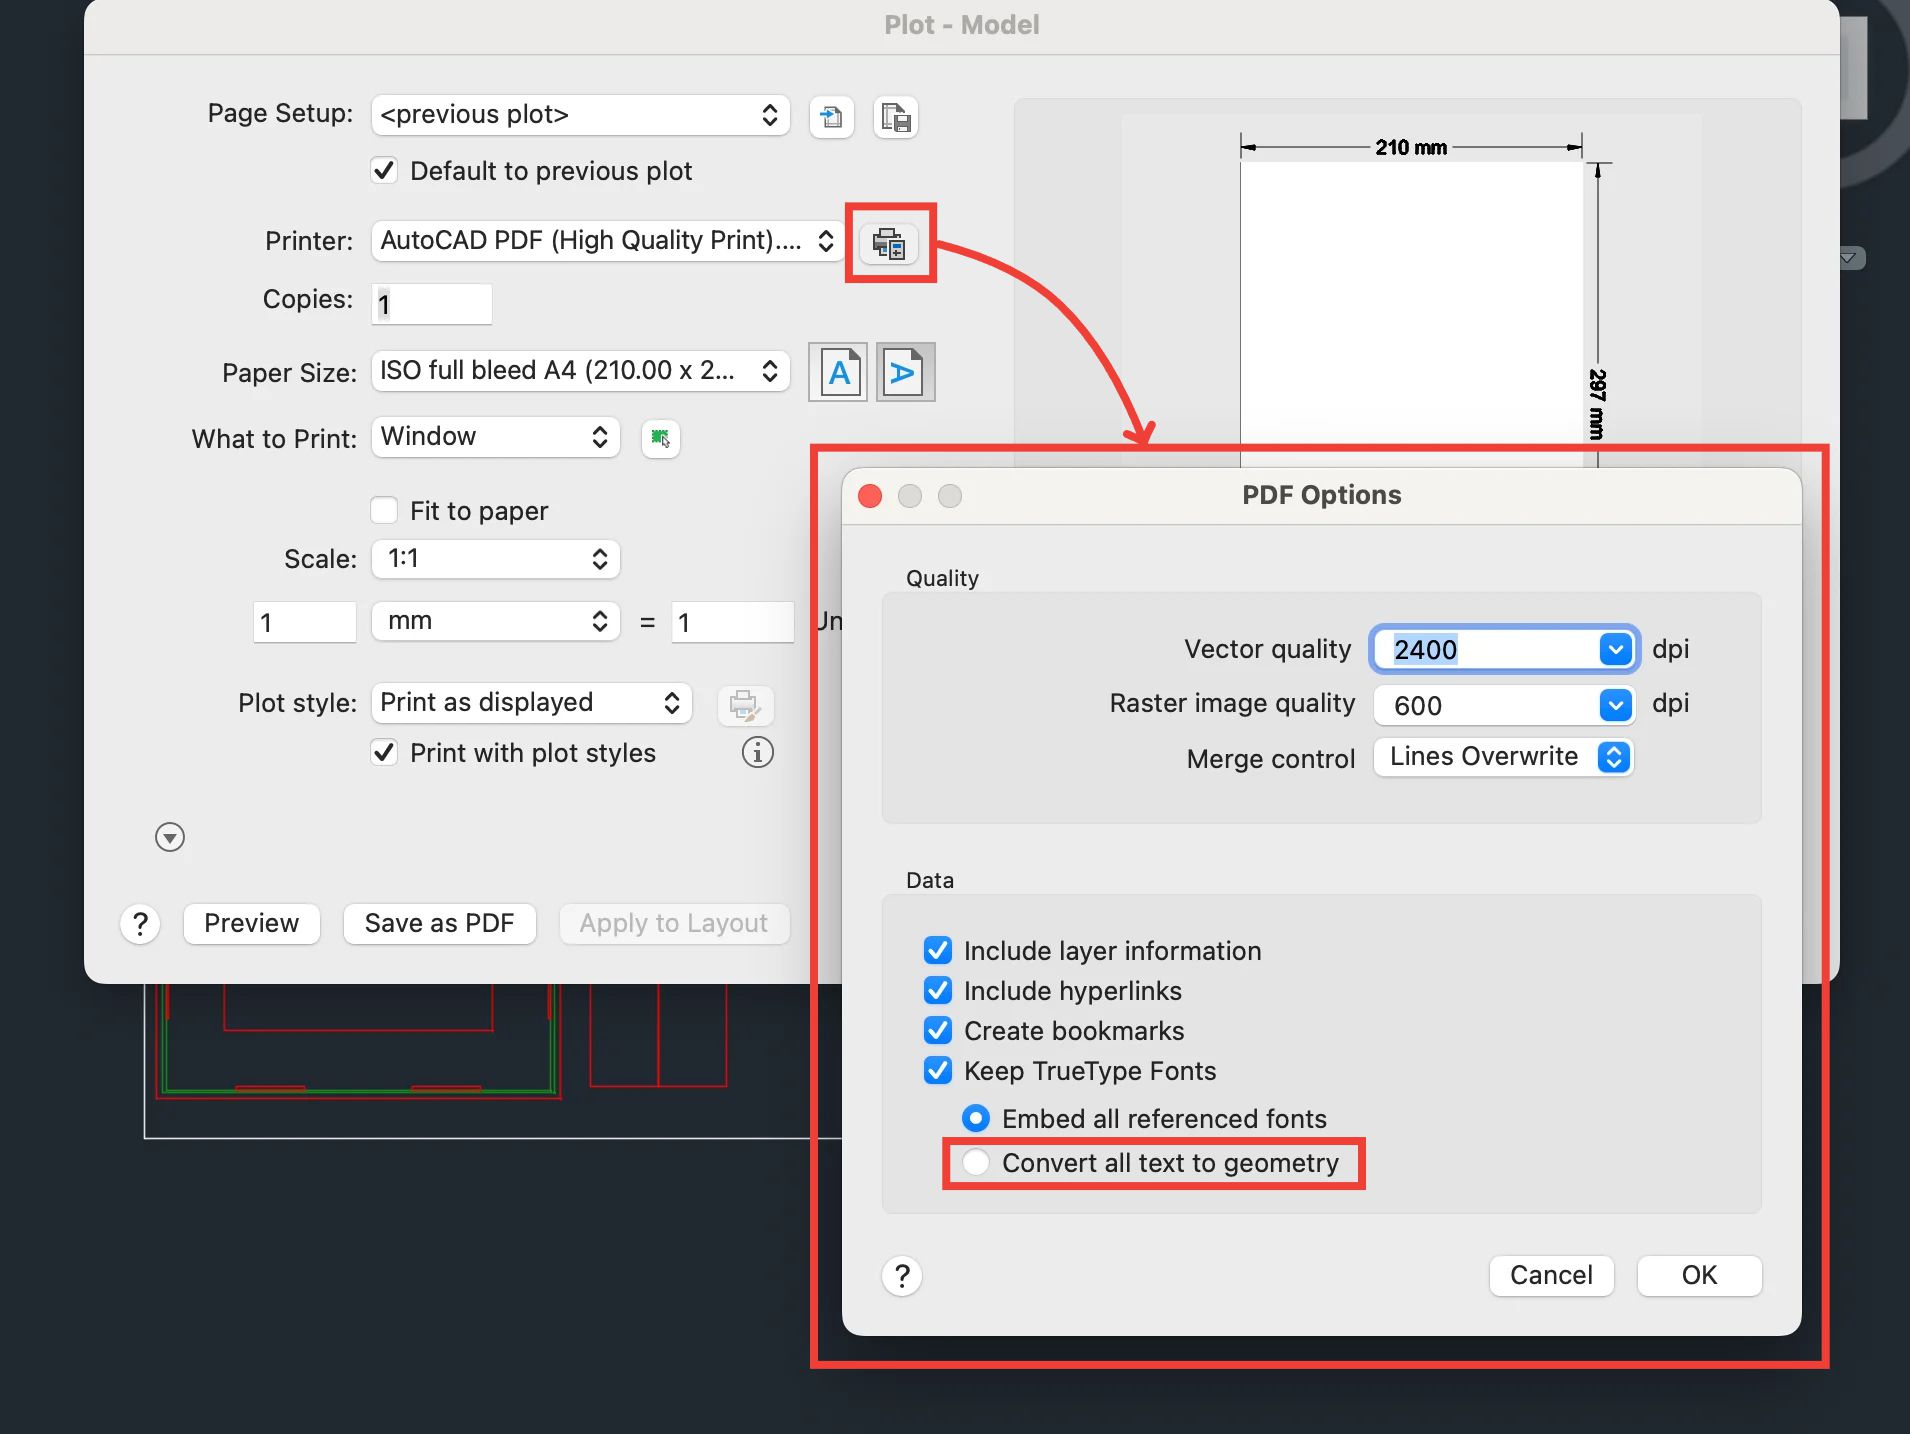Expand advanced plot options disclosure arrow

tap(170, 837)
